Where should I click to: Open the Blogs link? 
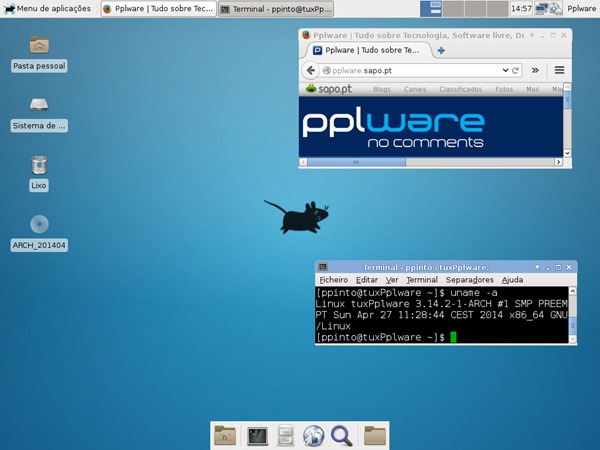[382, 89]
